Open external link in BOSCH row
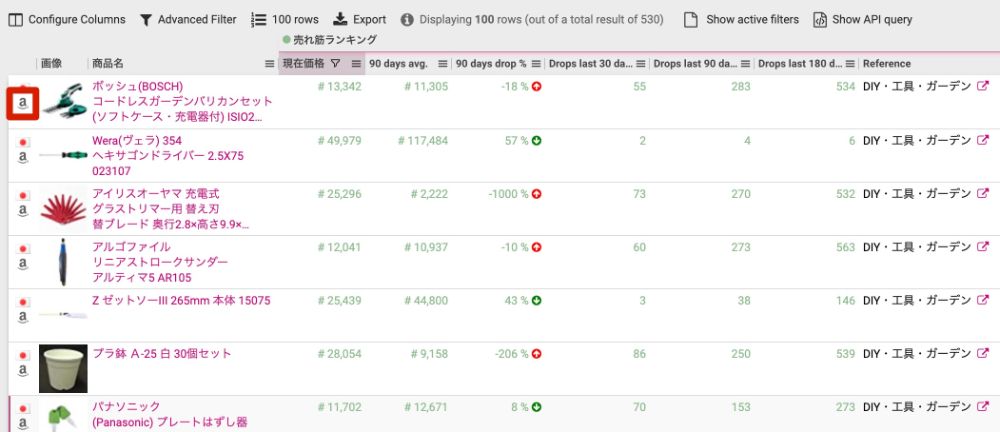Viewport: 1000px width, 432px height. click(x=983, y=86)
